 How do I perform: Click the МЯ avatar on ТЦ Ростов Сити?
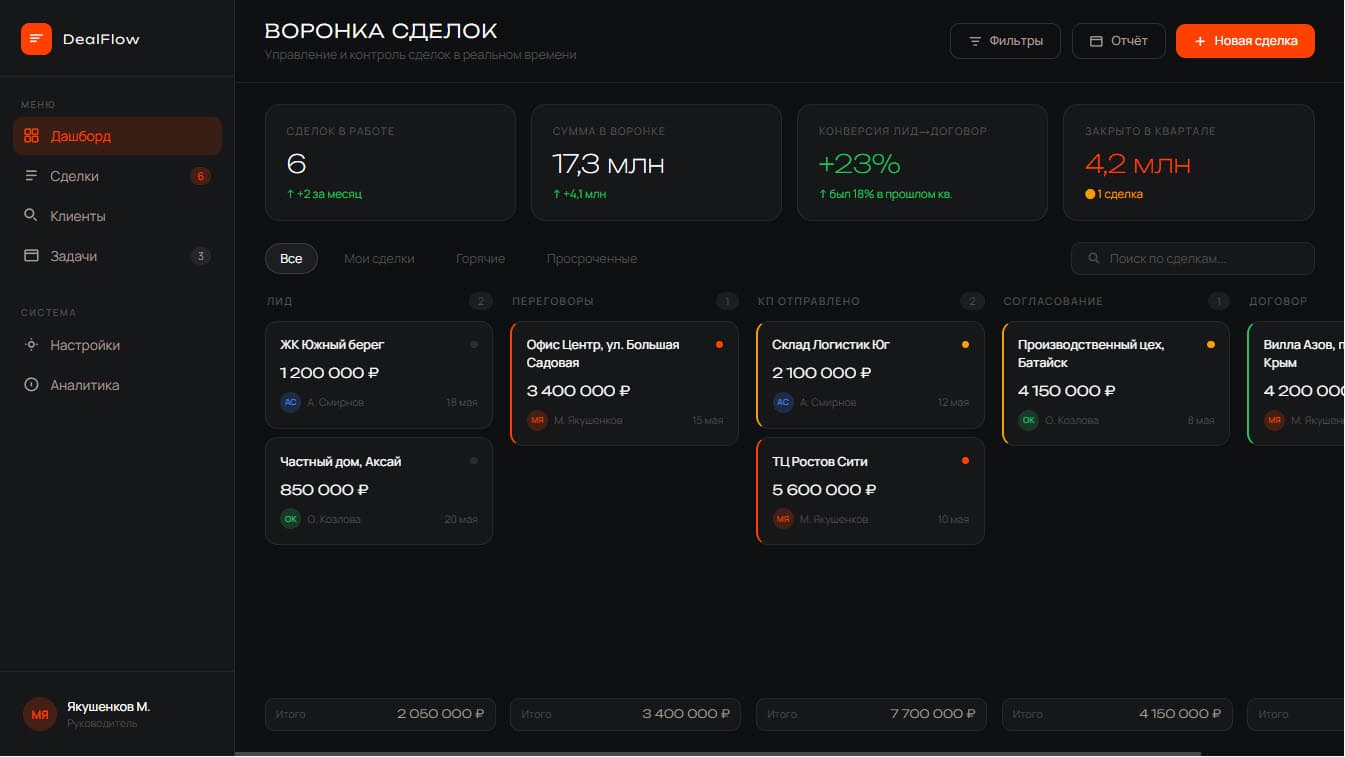(783, 519)
